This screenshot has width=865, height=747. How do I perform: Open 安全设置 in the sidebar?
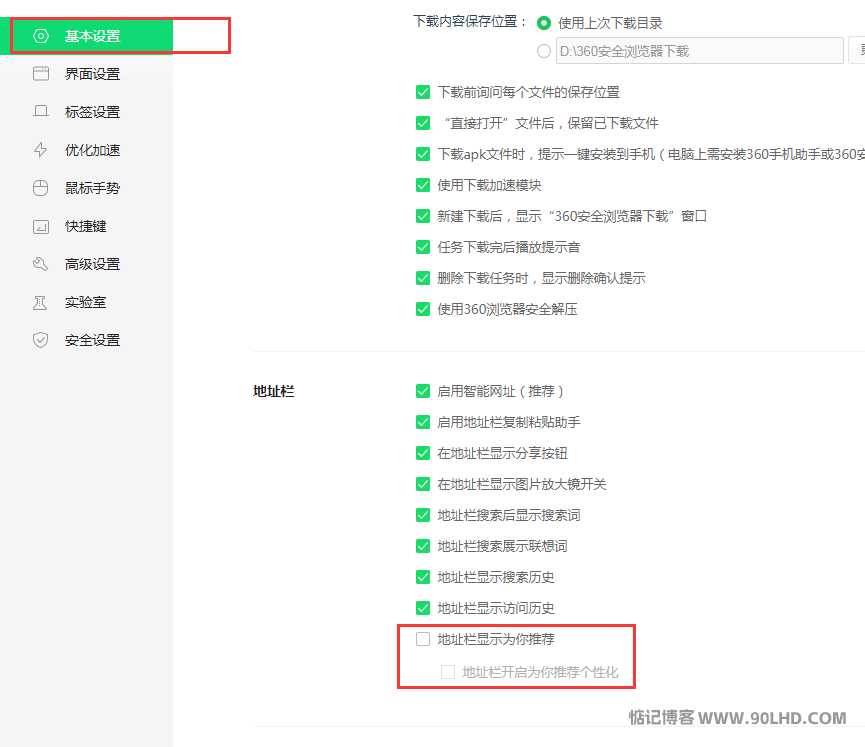[x=87, y=340]
